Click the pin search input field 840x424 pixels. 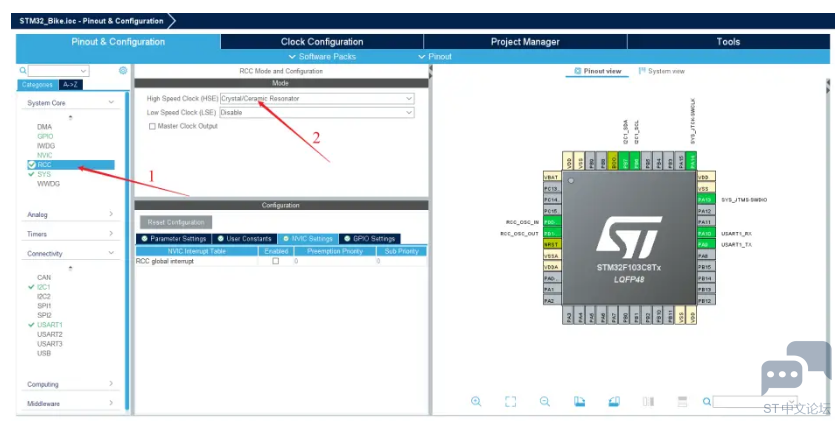pos(754,401)
